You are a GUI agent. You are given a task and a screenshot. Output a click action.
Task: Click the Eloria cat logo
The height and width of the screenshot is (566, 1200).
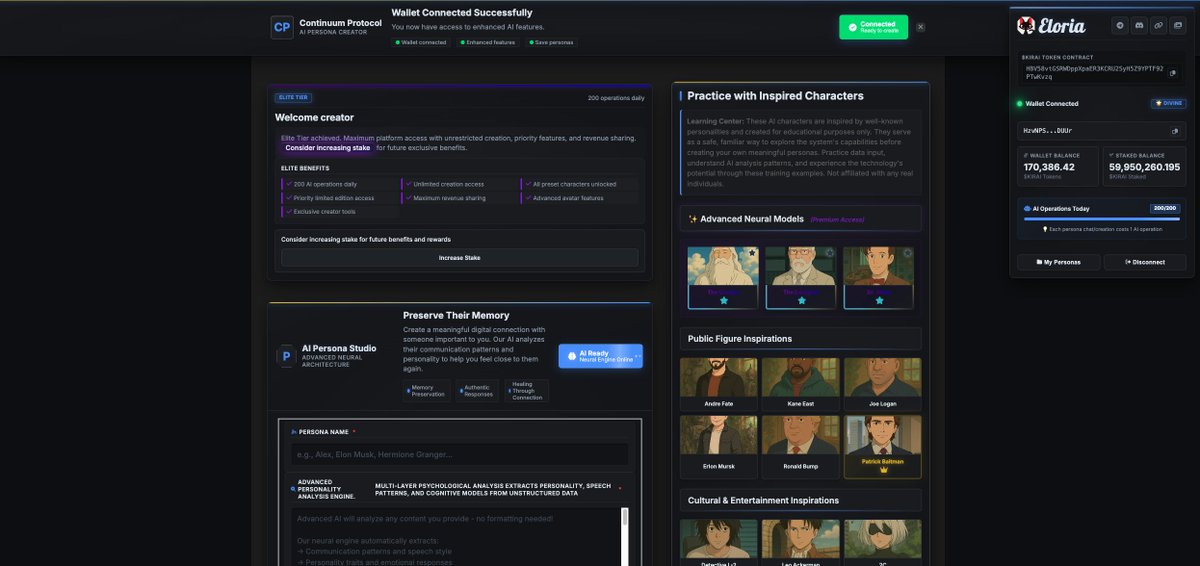tap(1026, 25)
